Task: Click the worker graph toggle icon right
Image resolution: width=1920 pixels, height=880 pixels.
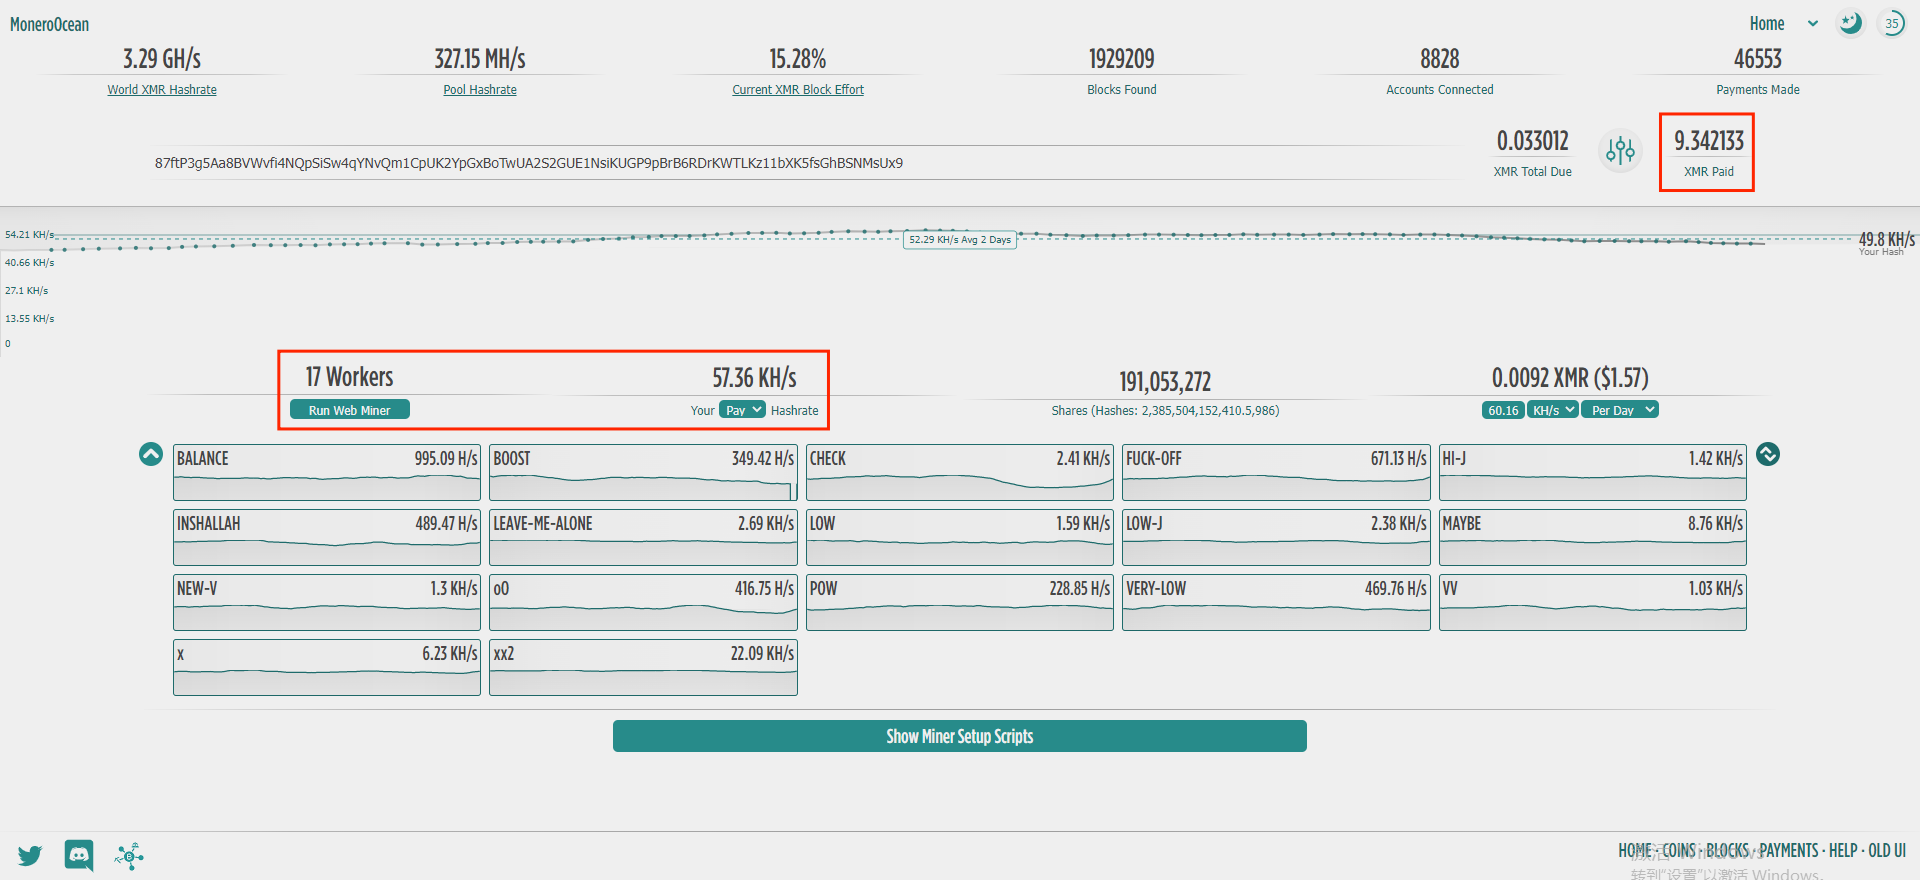Action: (x=1768, y=454)
